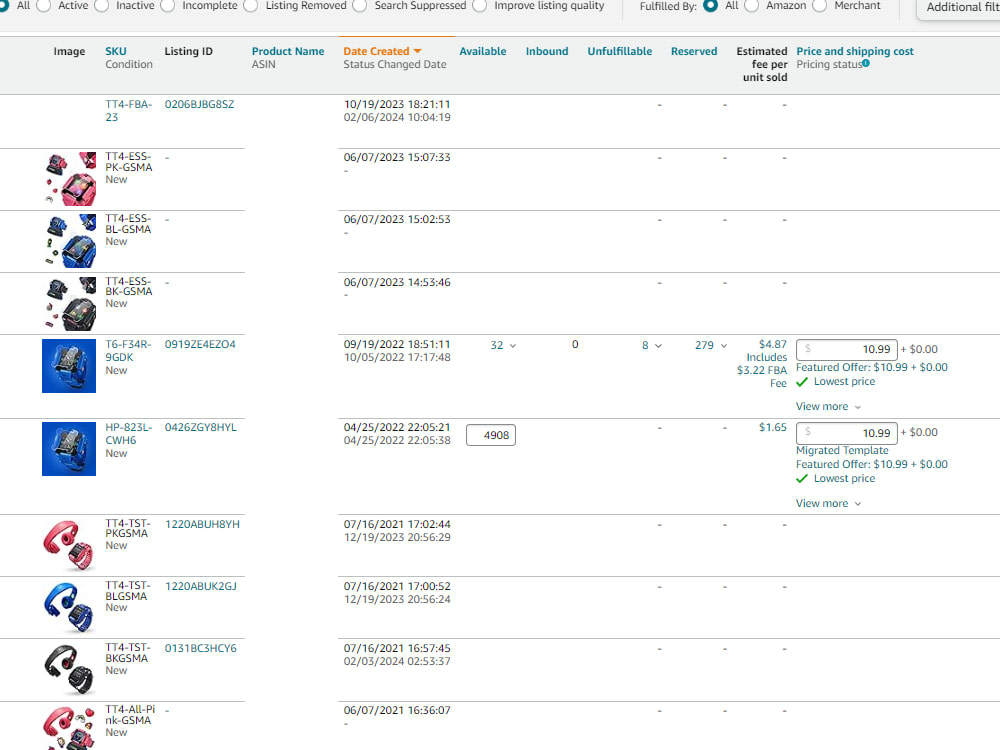Click product image for HP-823L-CWH6

[x=69, y=448]
